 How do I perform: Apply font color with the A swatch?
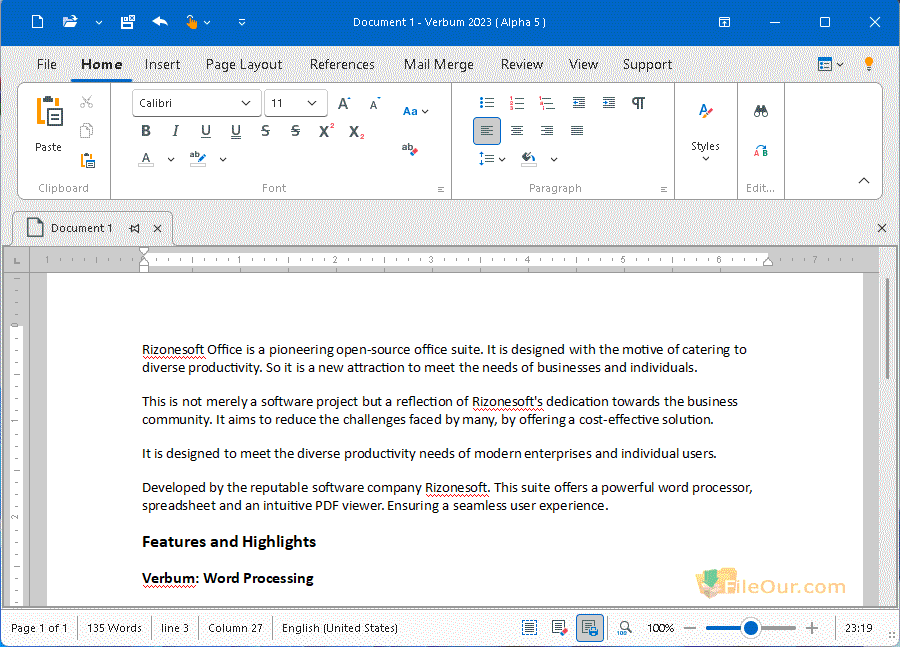pyautogui.click(x=146, y=159)
